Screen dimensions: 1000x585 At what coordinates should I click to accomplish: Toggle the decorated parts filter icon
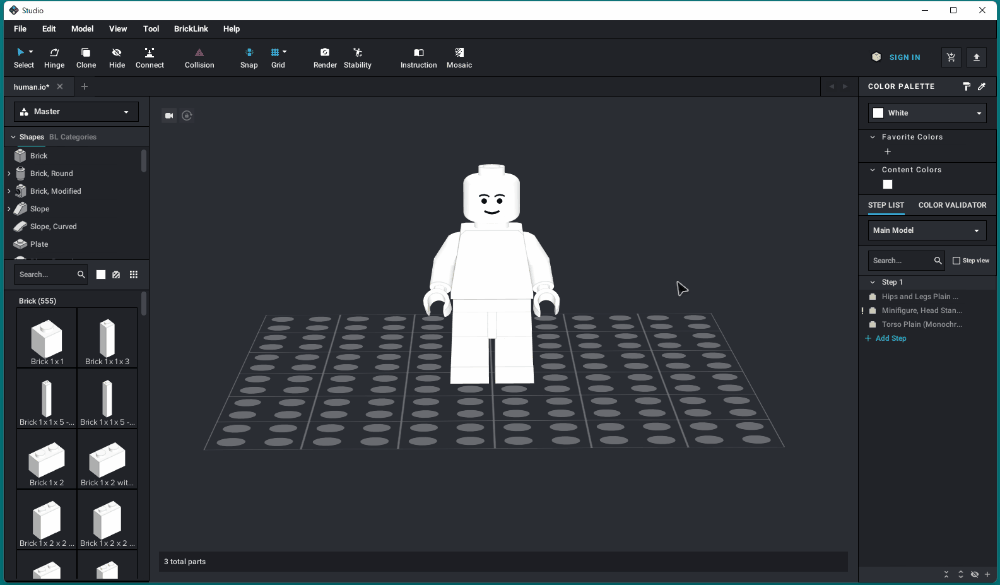pyautogui.click(x=116, y=274)
